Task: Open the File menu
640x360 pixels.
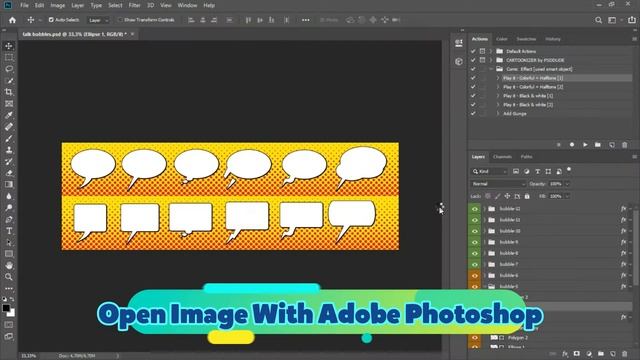Action: pyautogui.click(x=24, y=5)
